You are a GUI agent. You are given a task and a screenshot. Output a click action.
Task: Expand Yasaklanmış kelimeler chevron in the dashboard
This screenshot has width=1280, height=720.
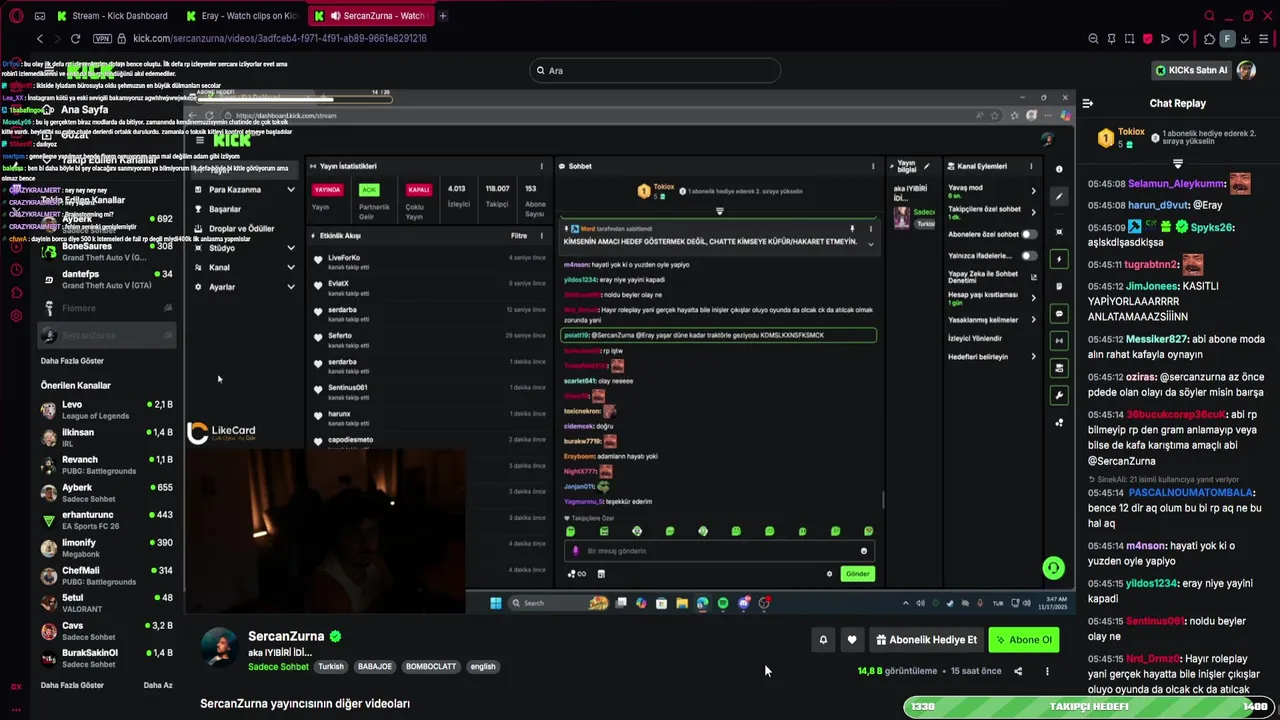pos(1033,320)
